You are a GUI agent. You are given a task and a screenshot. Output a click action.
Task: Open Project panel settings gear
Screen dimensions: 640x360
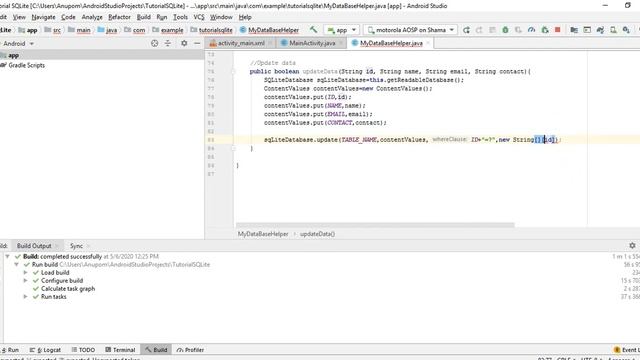click(x=184, y=43)
